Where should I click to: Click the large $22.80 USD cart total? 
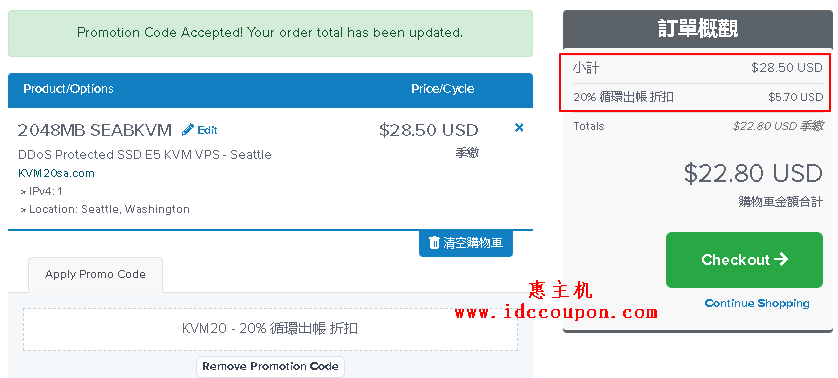tap(753, 173)
